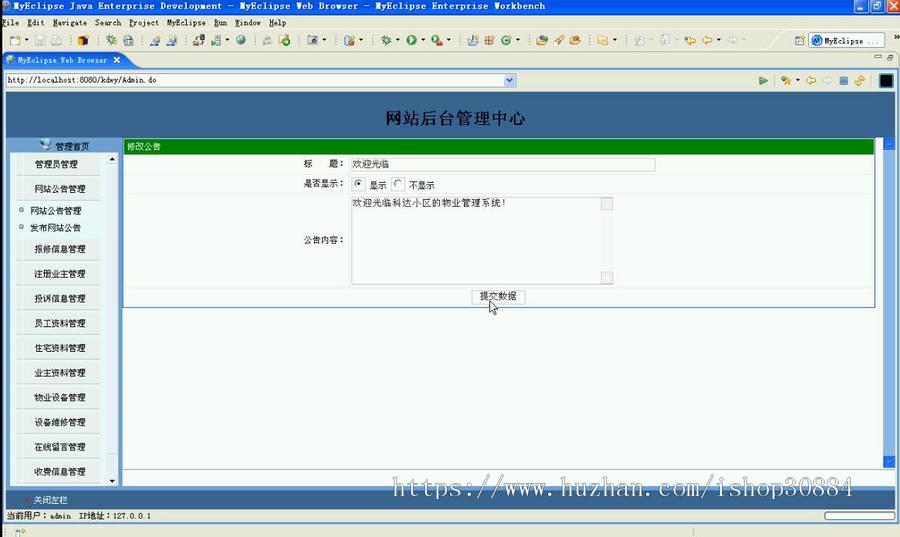Click 关闭左栏 to hide sidebar
This screenshot has width=900, height=537.
coord(50,500)
